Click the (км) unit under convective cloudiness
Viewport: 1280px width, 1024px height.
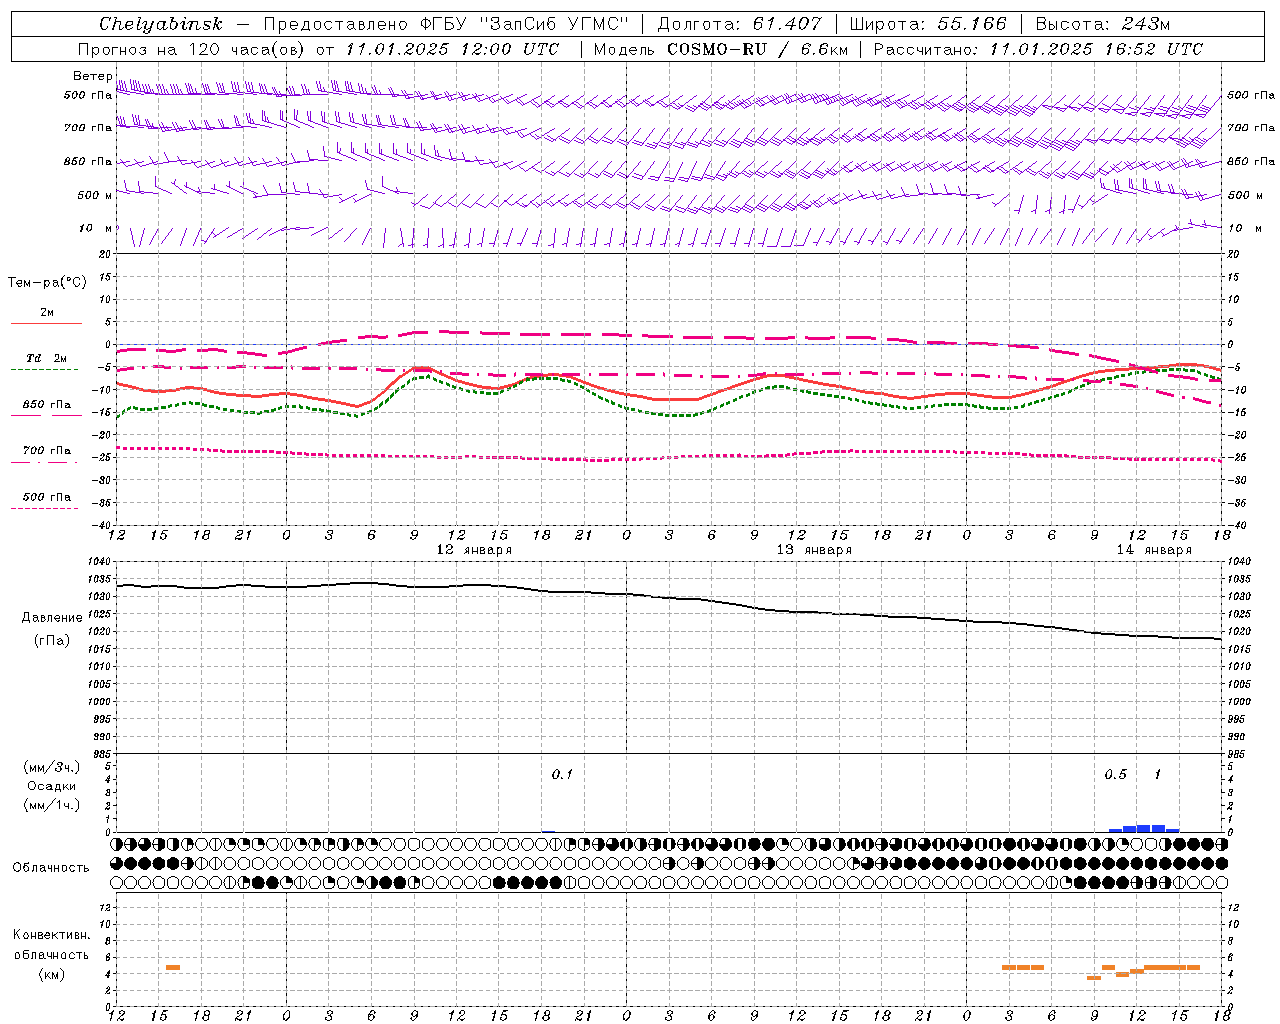(51, 974)
